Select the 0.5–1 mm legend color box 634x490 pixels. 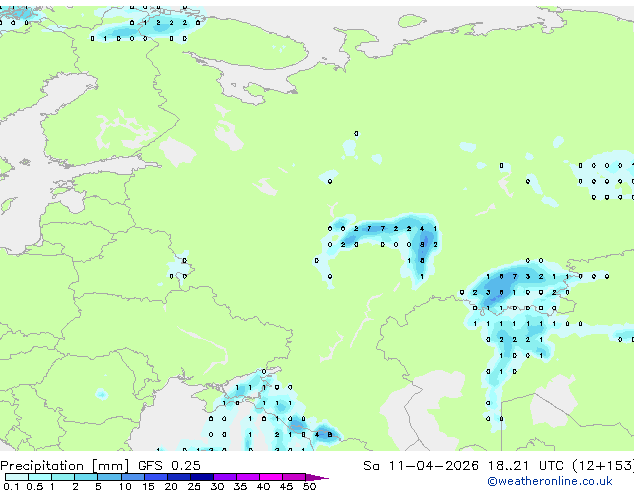(40, 477)
